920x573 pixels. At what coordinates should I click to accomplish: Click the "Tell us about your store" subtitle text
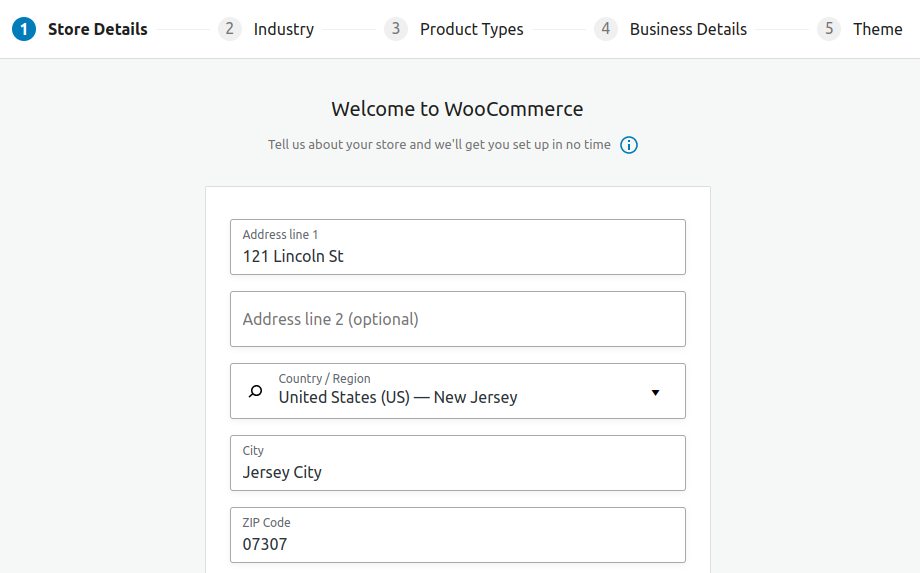(439, 145)
